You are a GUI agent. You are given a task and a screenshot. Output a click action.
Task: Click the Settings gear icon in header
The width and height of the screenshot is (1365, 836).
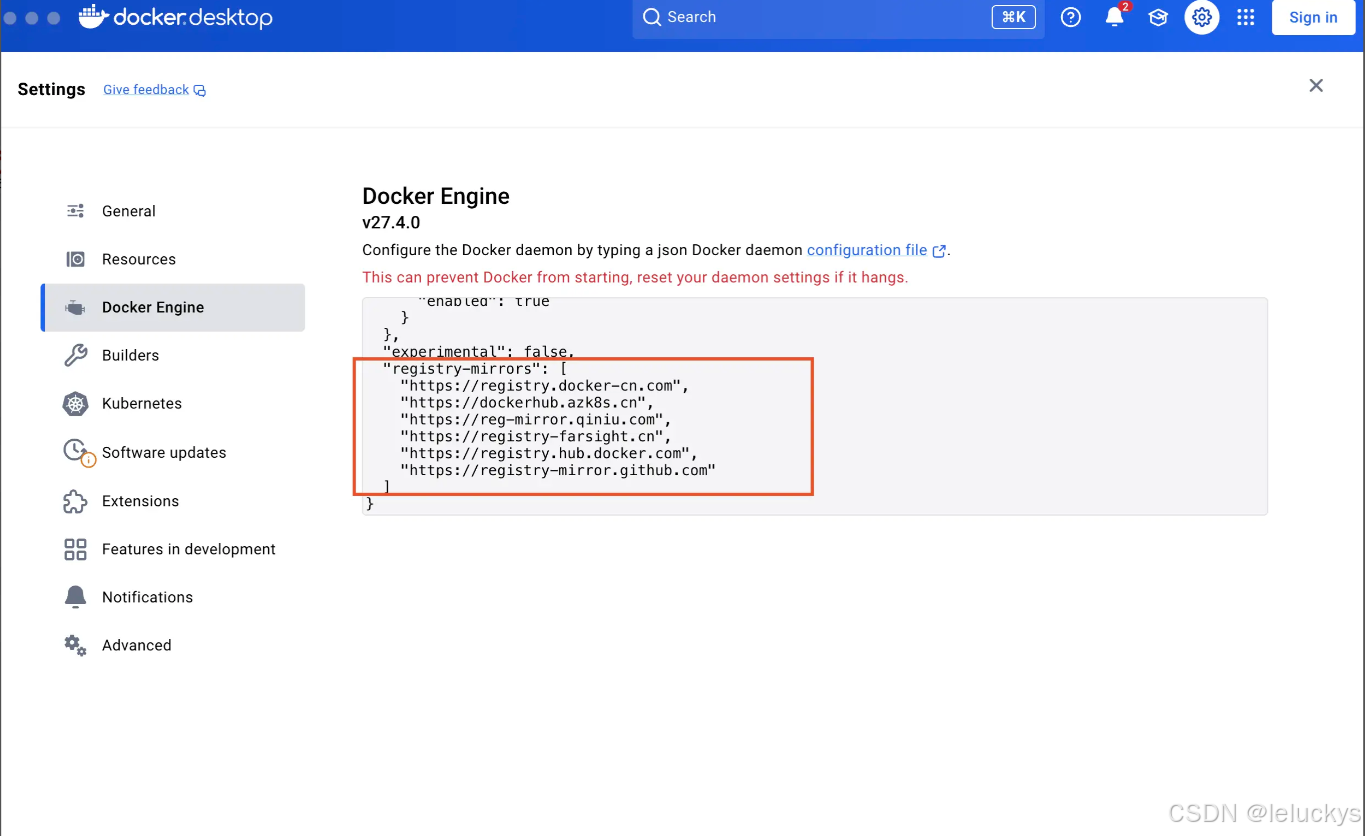[x=1202, y=17]
